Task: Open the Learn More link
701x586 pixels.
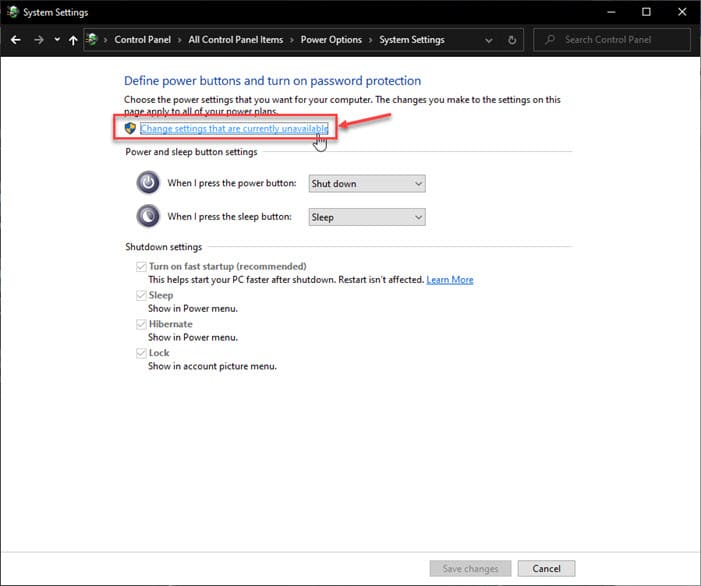Action: [x=450, y=280]
